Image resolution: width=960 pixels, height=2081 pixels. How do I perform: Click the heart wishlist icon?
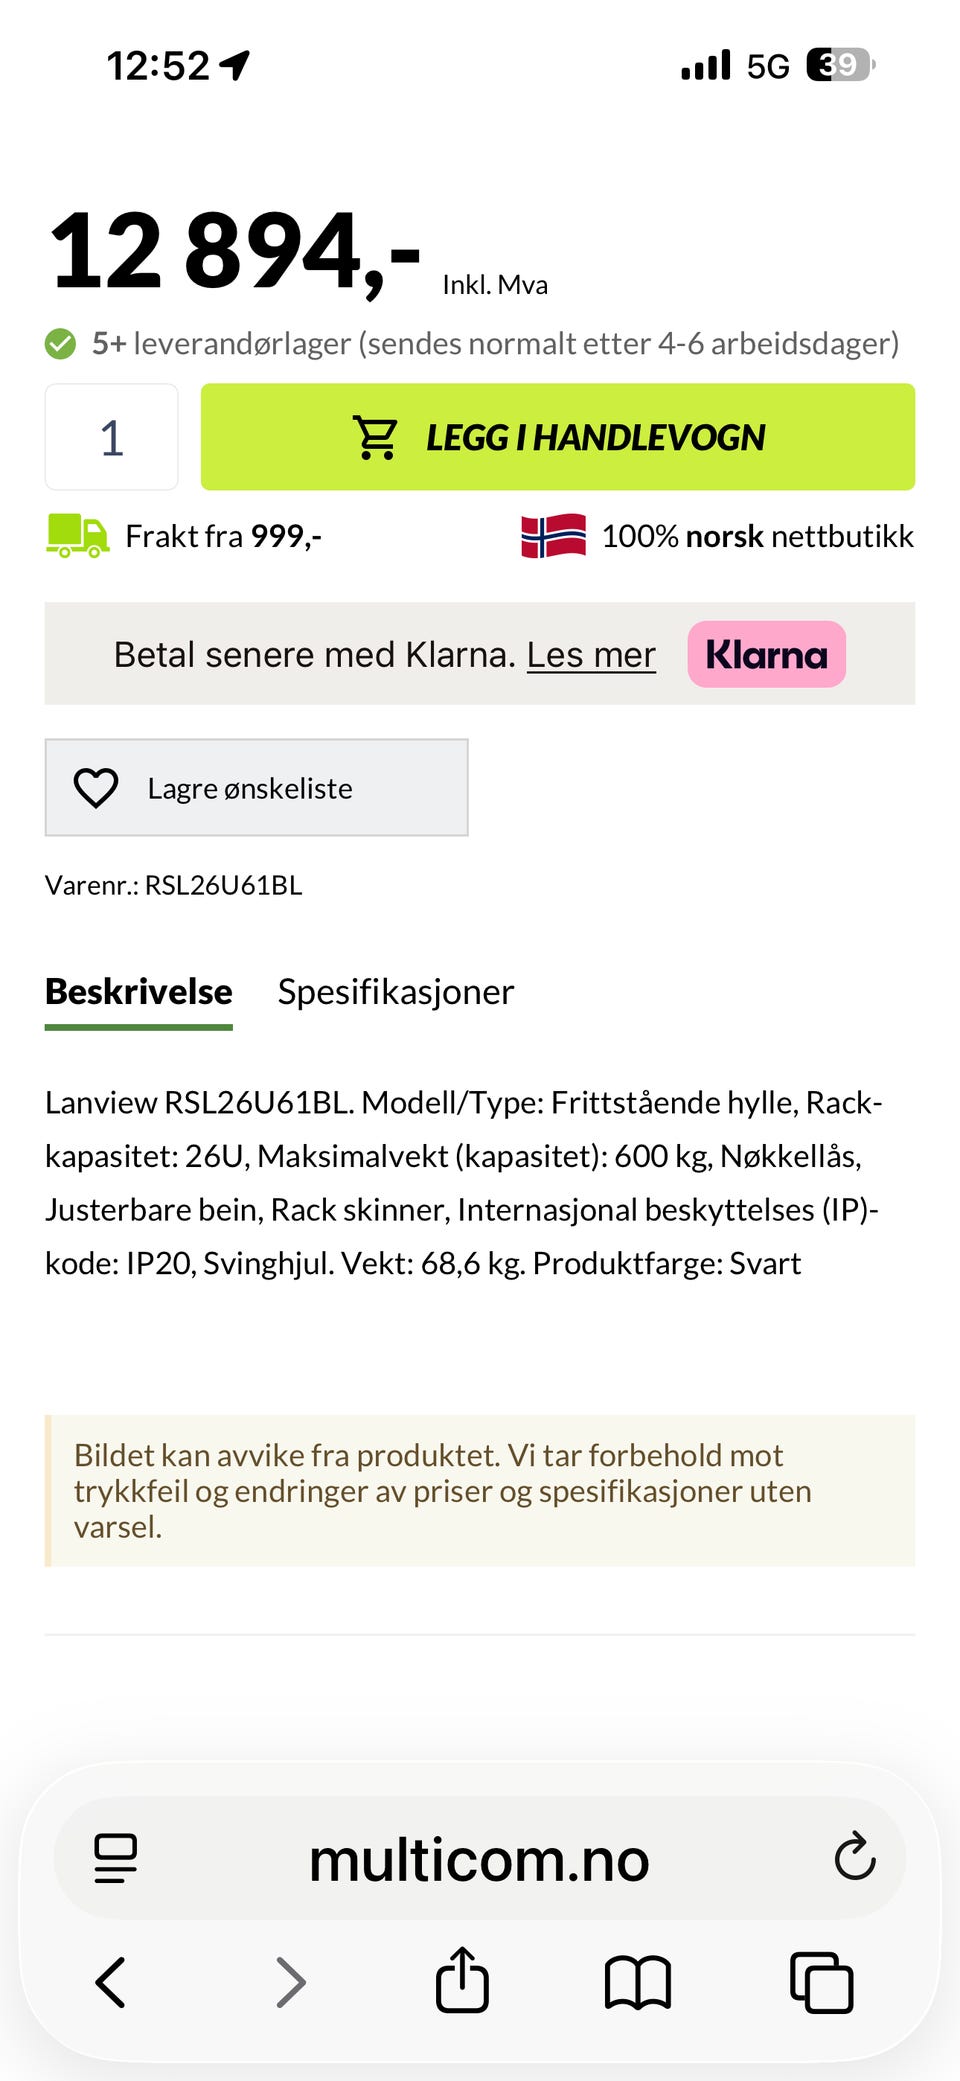click(x=96, y=788)
